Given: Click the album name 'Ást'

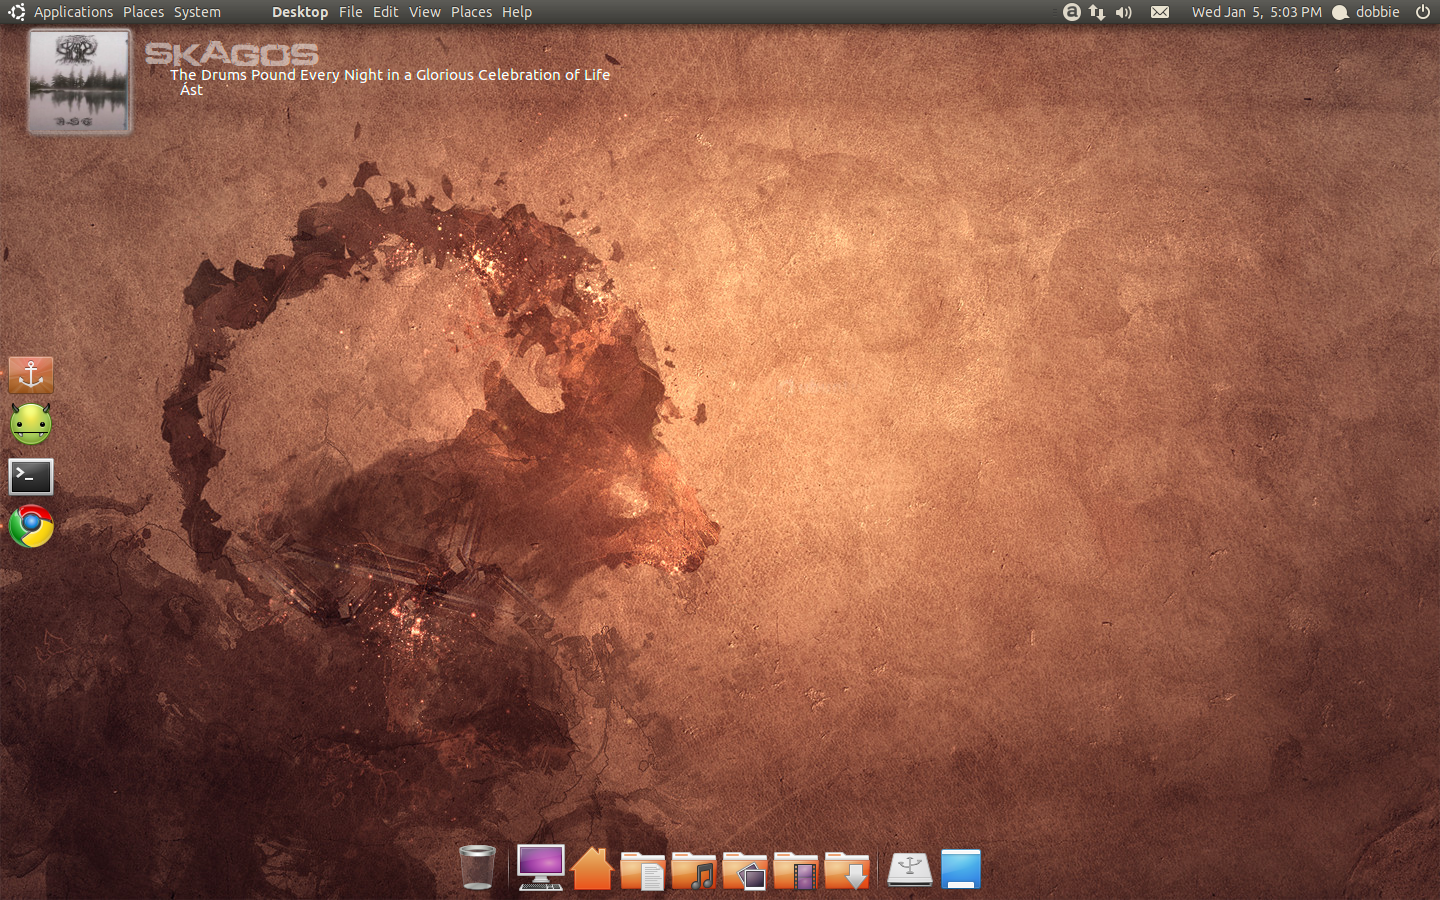Looking at the screenshot, I should pyautogui.click(x=191, y=90).
